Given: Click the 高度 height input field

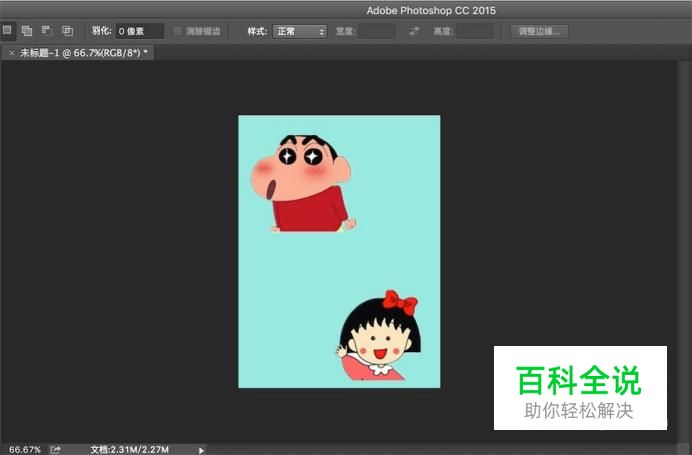Looking at the screenshot, I should (x=474, y=31).
